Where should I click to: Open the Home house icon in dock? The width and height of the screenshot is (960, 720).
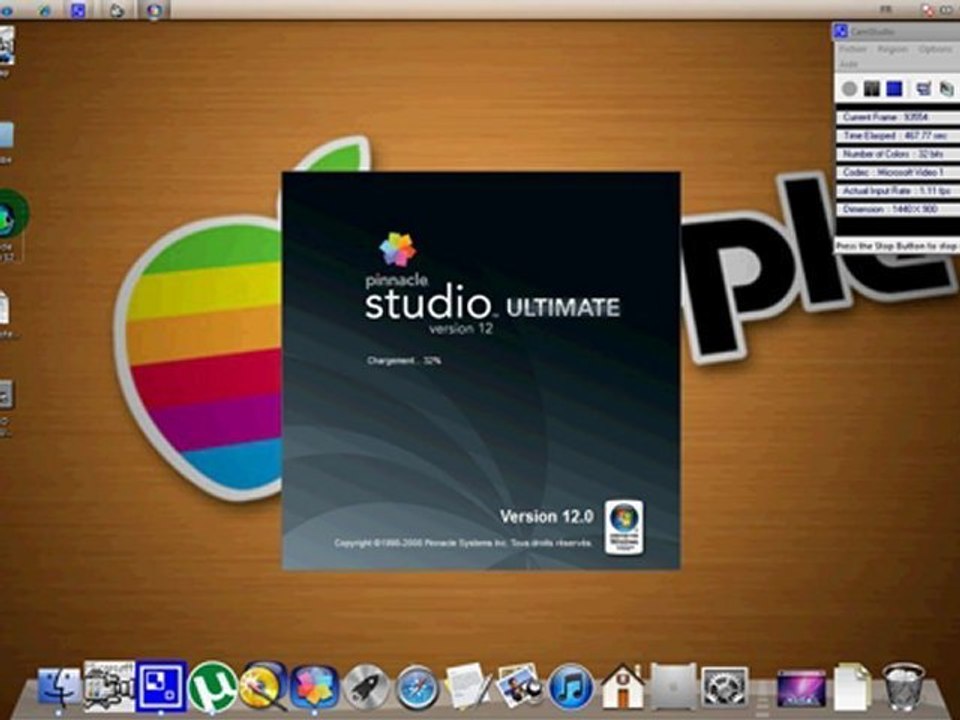pyautogui.click(x=622, y=687)
